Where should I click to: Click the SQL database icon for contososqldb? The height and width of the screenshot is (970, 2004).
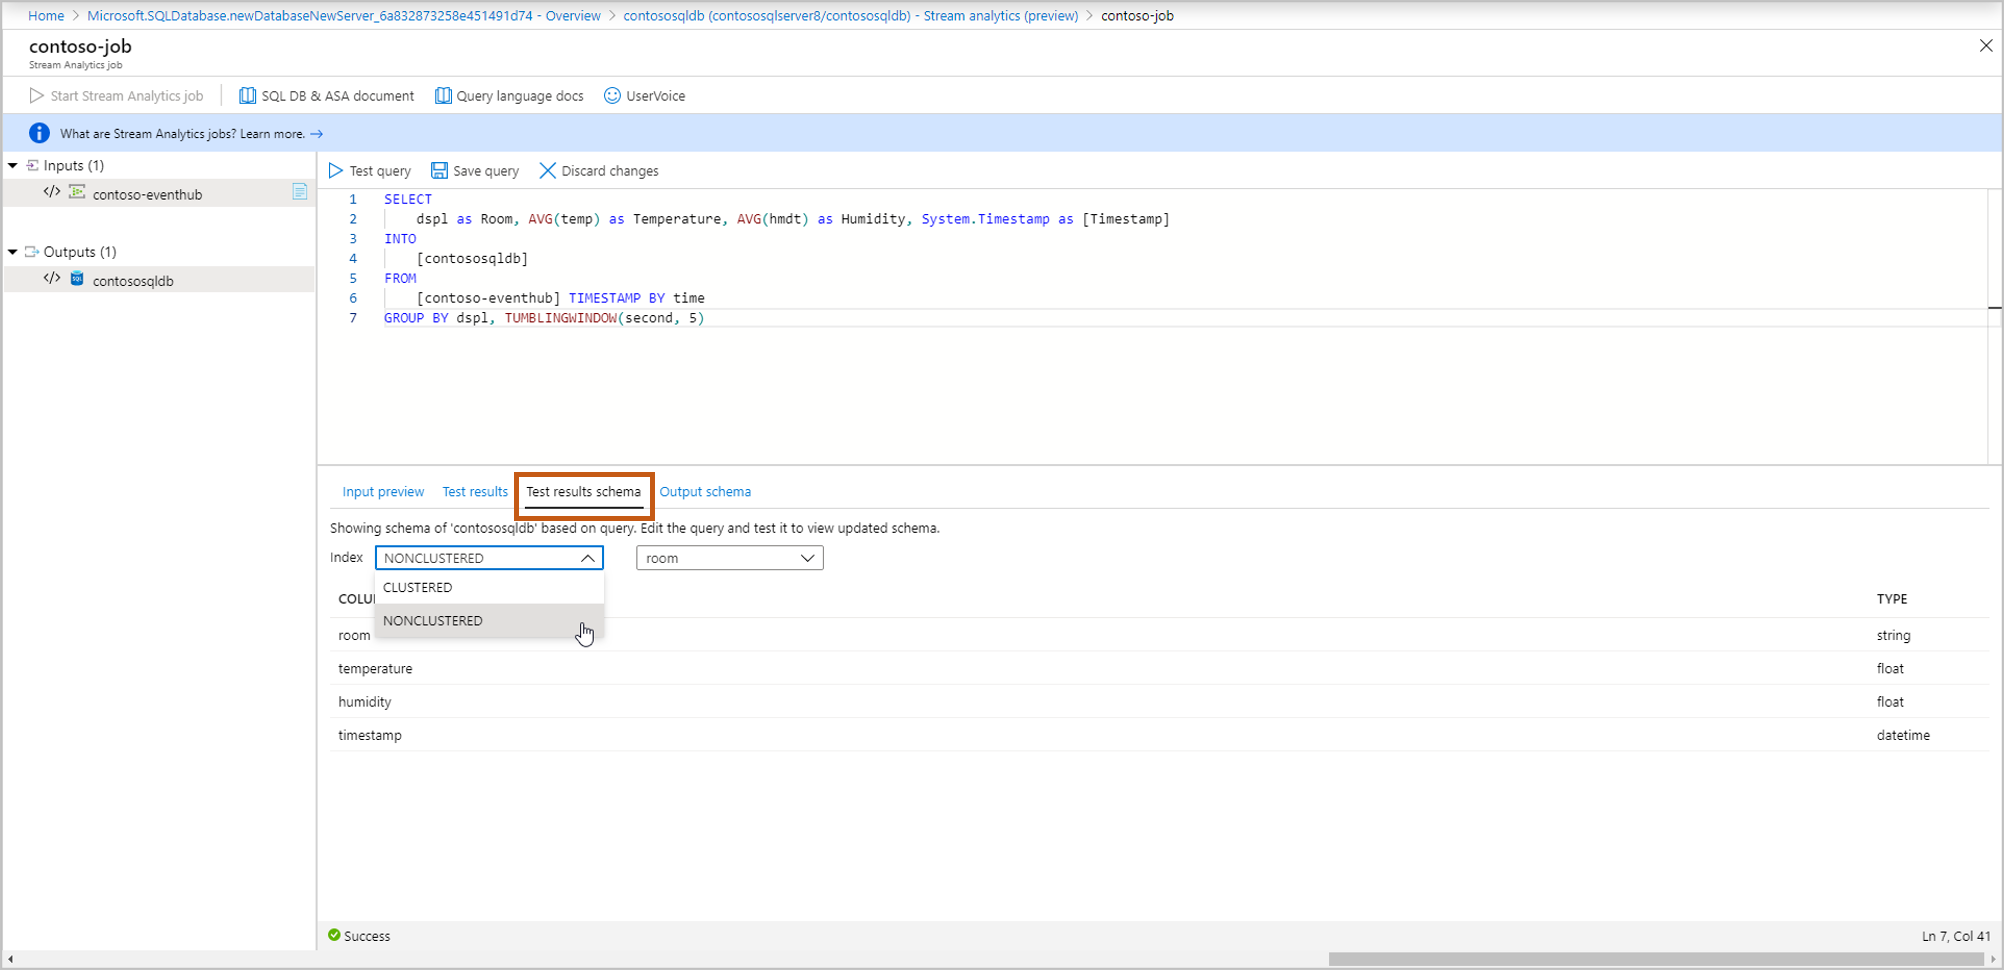pyautogui.click(x=77, y=279)
